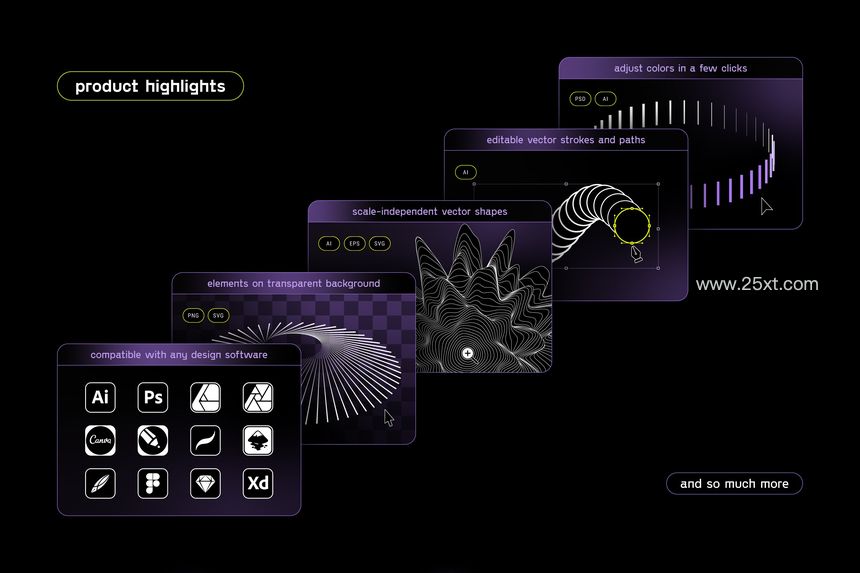The height and width of the screenshot is (573, 860).
Task: Click the feather quill app icon
Action: (x=100, y=483)
